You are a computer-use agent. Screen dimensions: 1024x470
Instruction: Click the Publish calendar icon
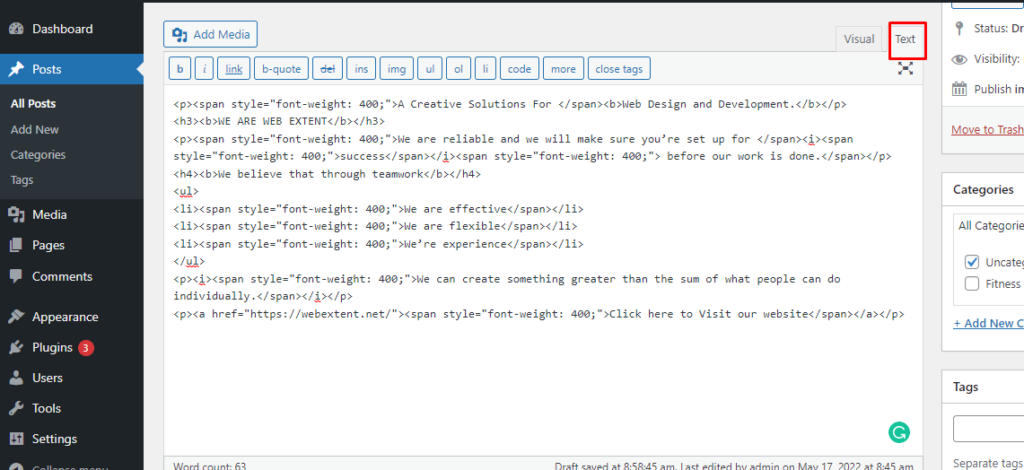click(959, 89)
